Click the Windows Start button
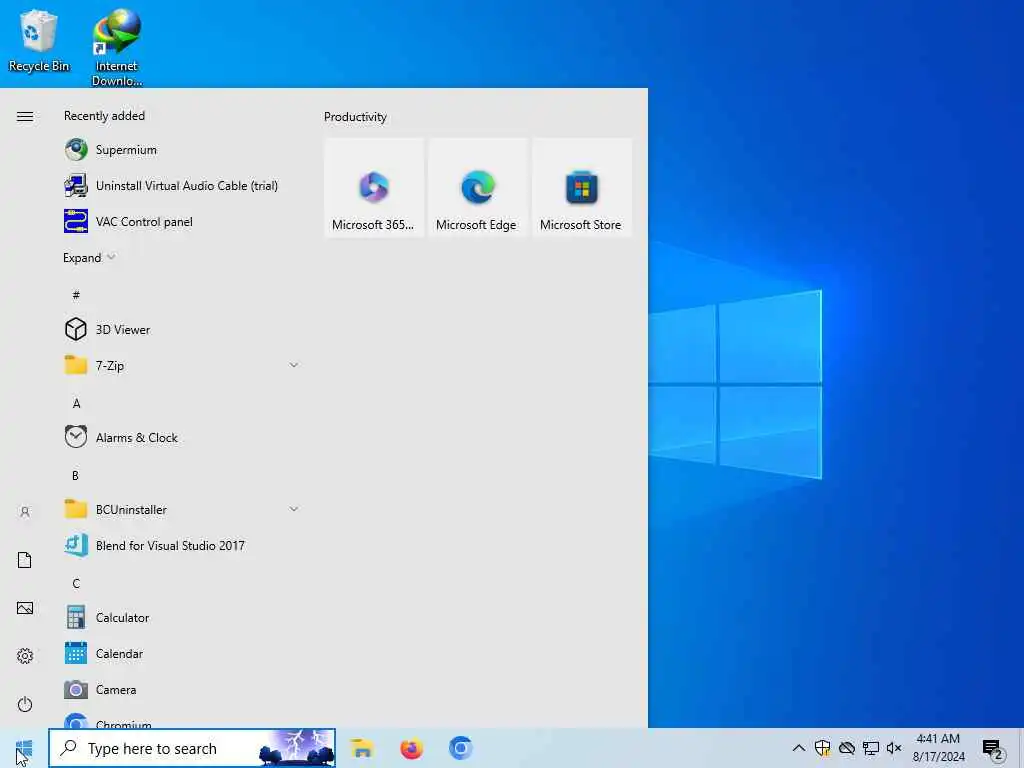The height and width of the screenshot is (768, 1024). point(24,748)
